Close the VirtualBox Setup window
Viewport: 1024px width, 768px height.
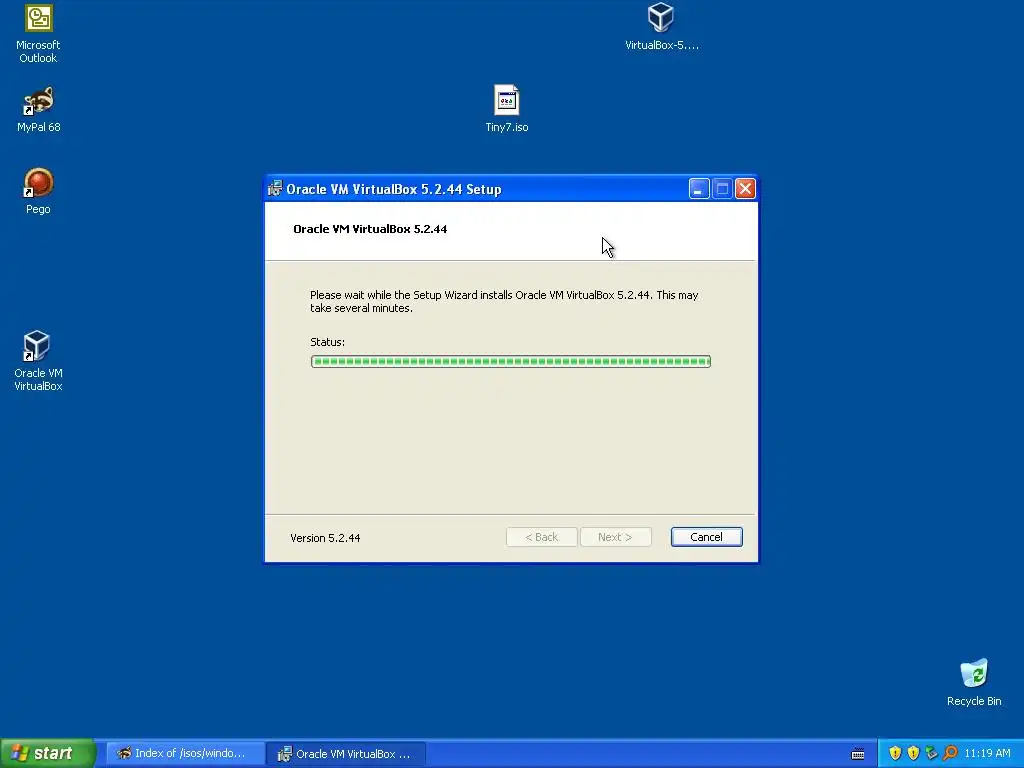pyautogui.click(x=745, y=189)
